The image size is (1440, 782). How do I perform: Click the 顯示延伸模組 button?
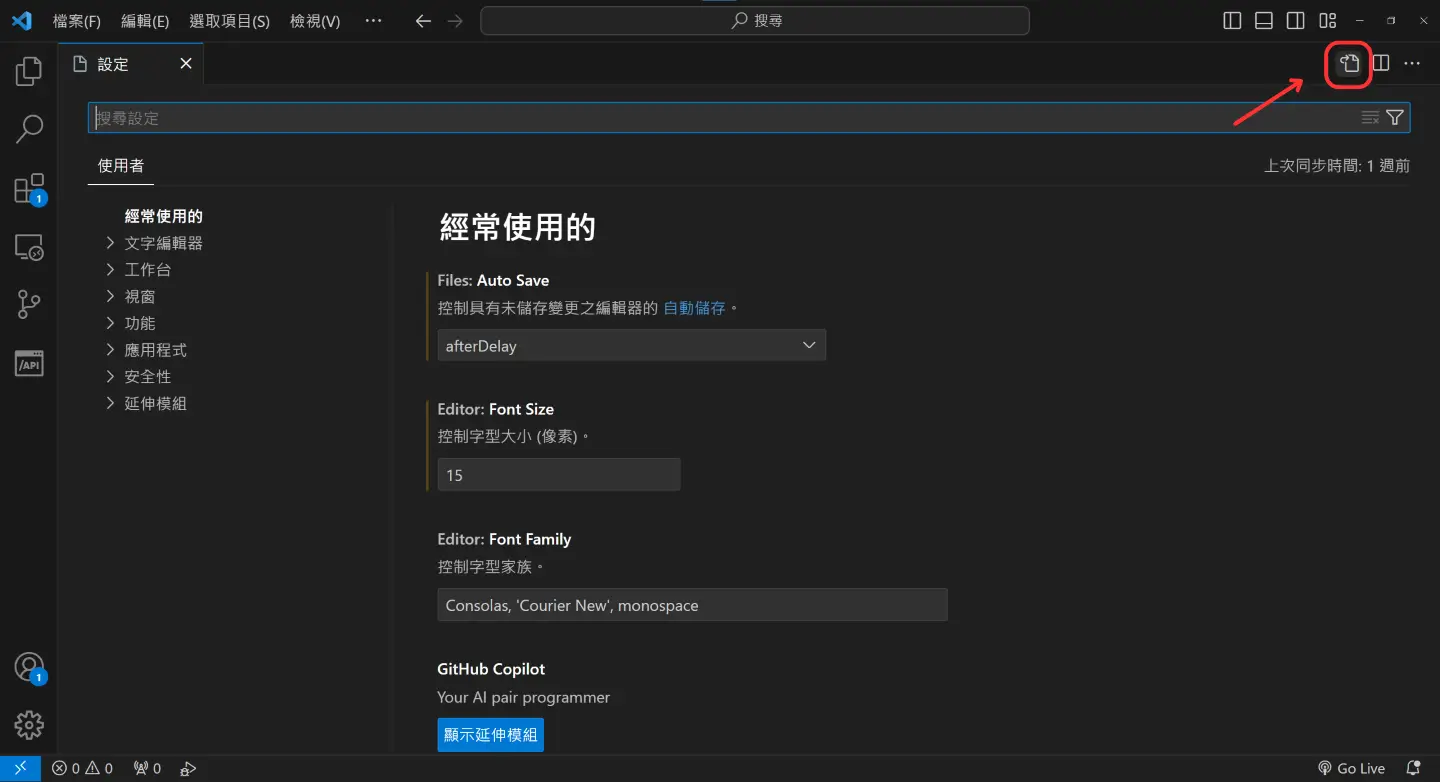click(490, 734)
